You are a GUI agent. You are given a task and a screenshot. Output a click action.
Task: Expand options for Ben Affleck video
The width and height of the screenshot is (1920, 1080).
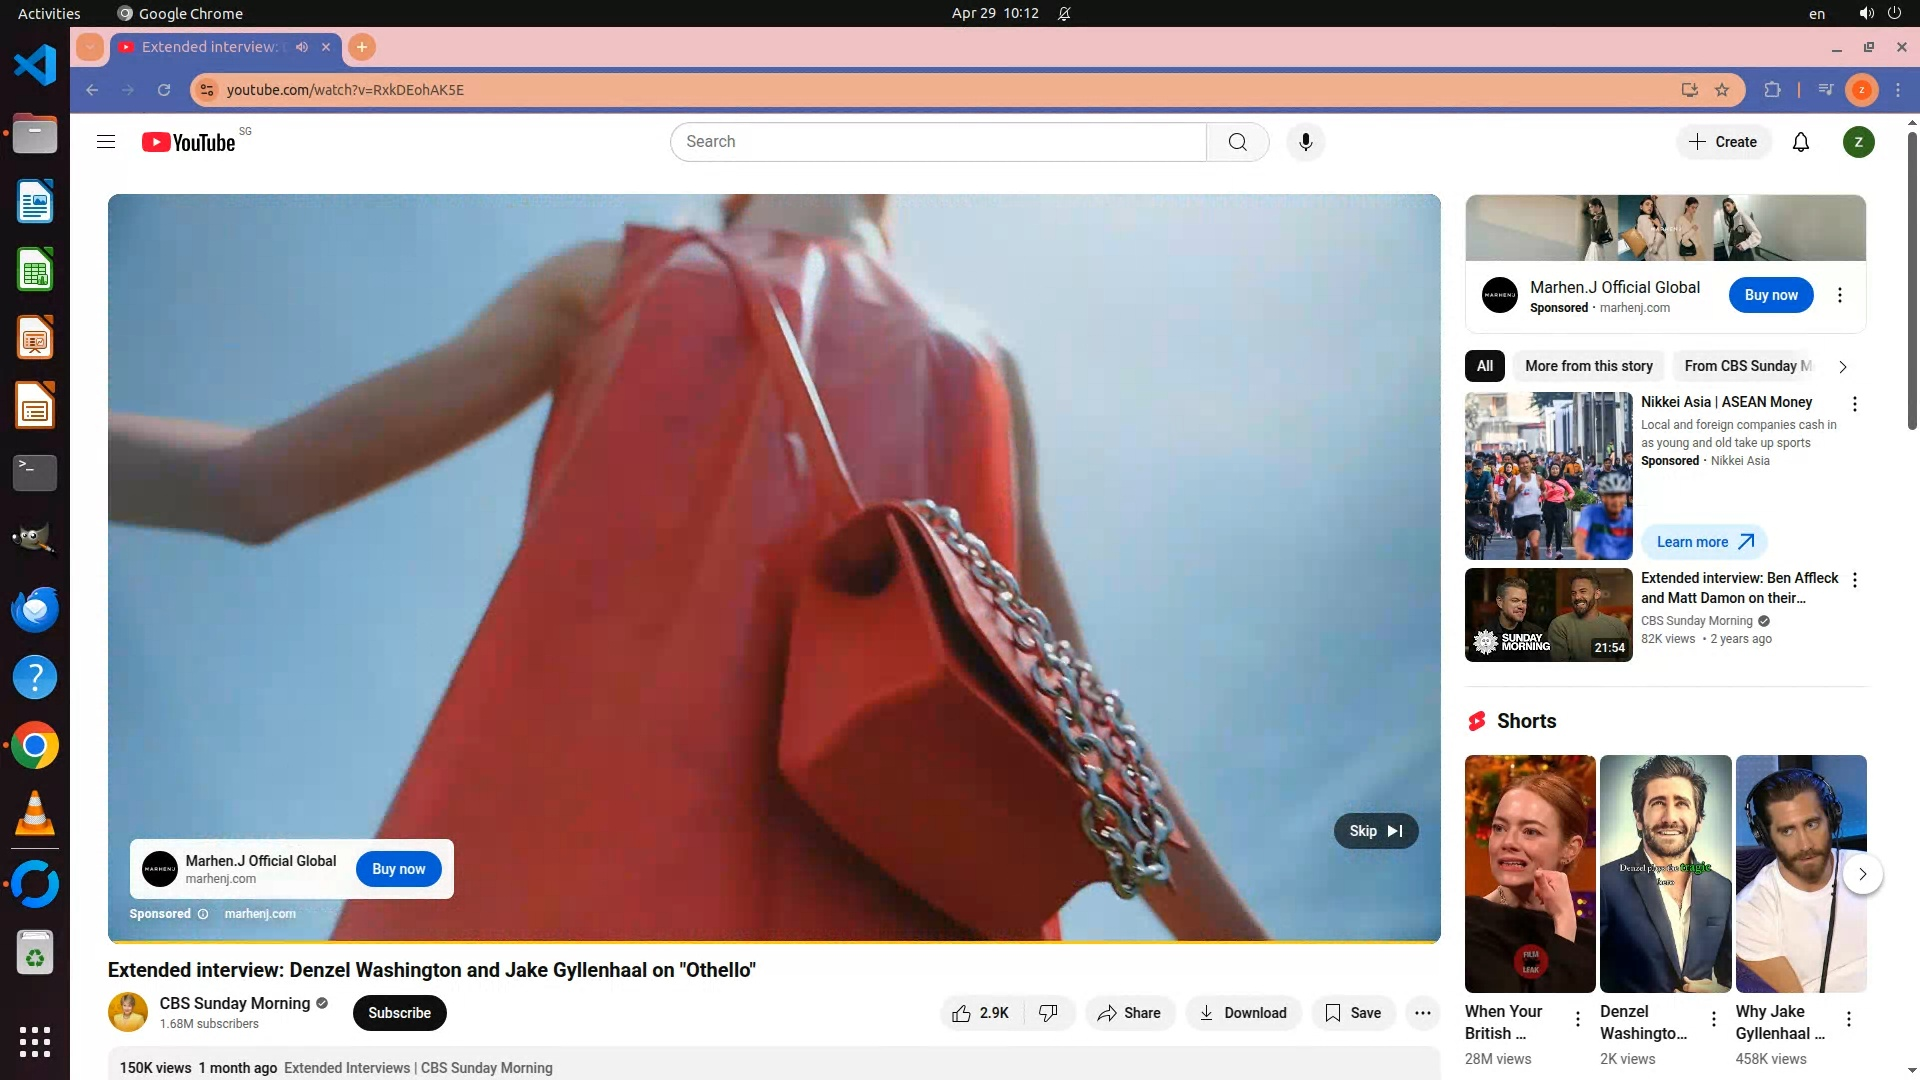[1854, 580]
